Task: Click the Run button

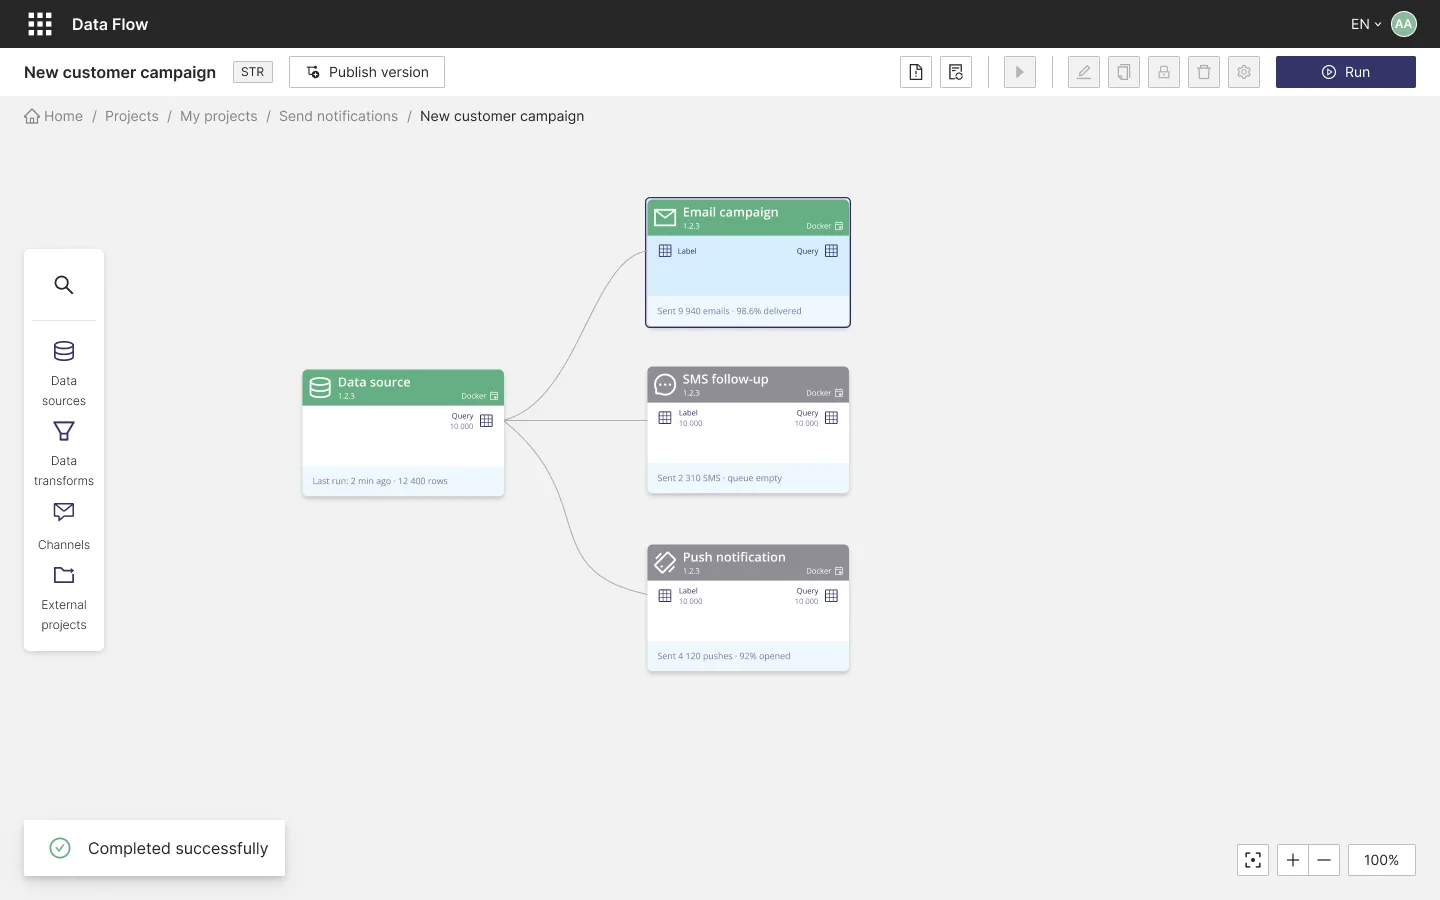Action: 1346,72
